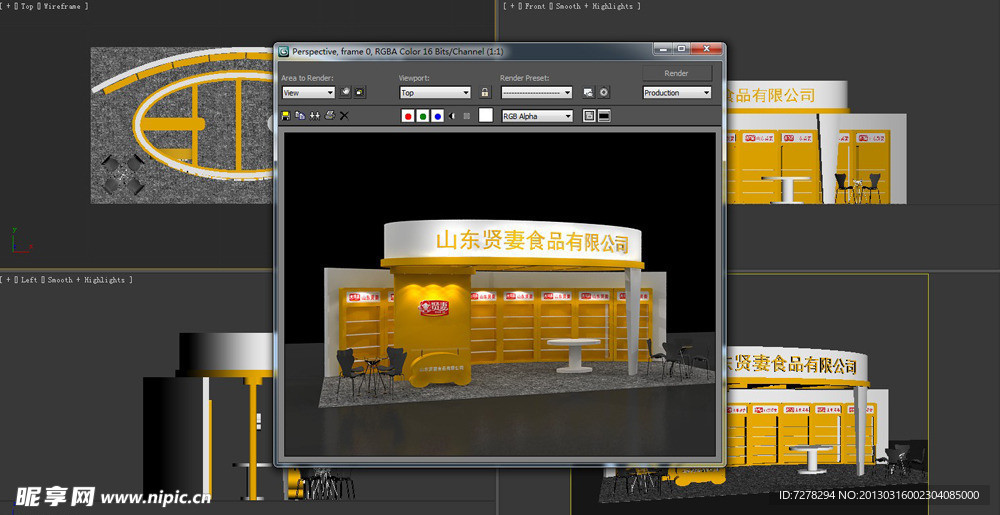This screenshot has height=515, width=1000.
Task: Click the Clone Rendered Frame Window icon
Action: (315, 116)
